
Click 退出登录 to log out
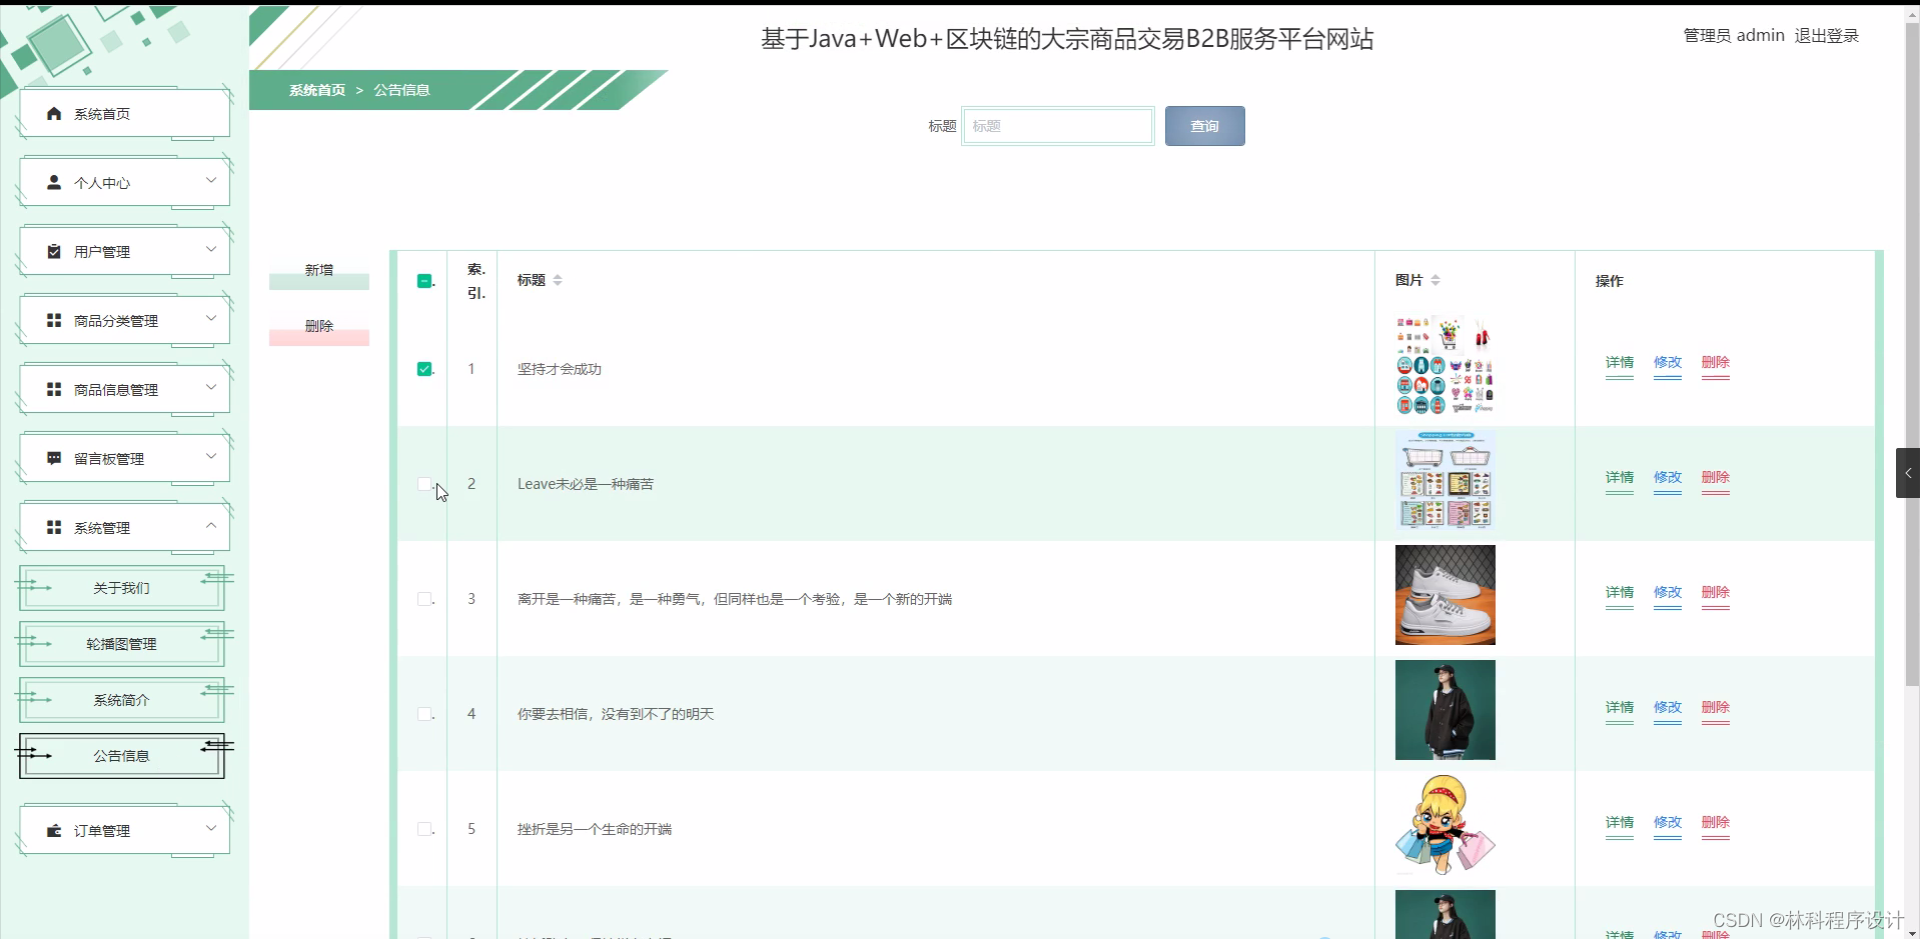pos(1826,36)
